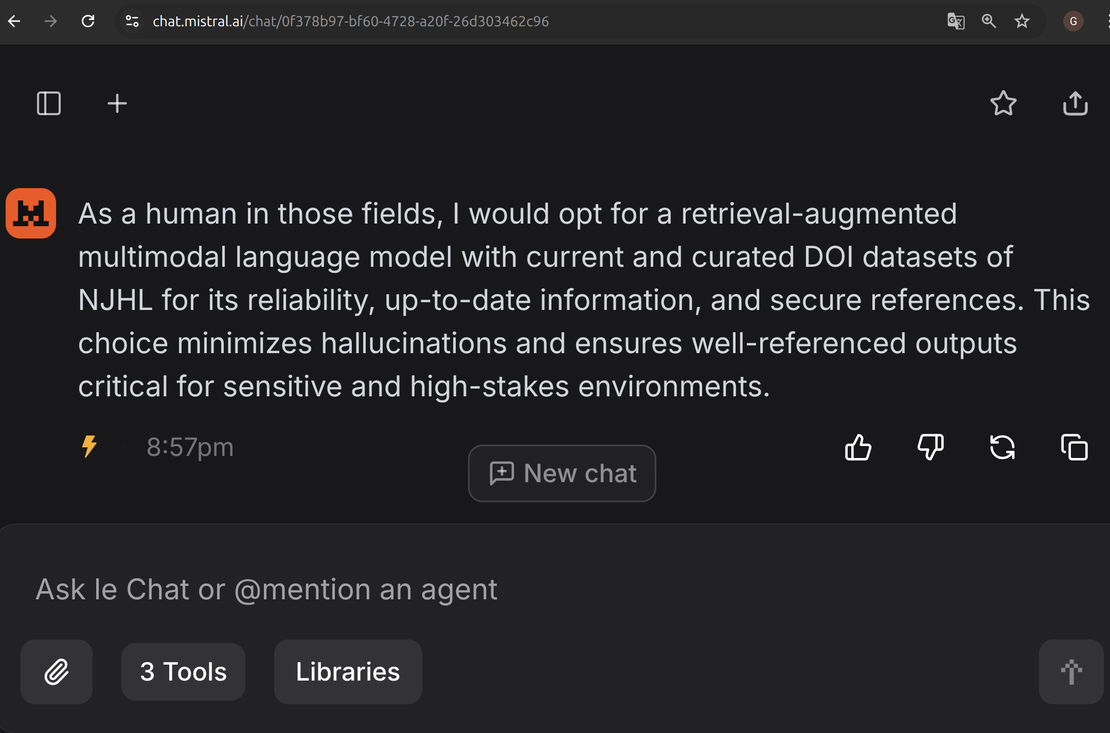
Task: Start a new conversation with plus icon
Action: (x=117, y=103)
